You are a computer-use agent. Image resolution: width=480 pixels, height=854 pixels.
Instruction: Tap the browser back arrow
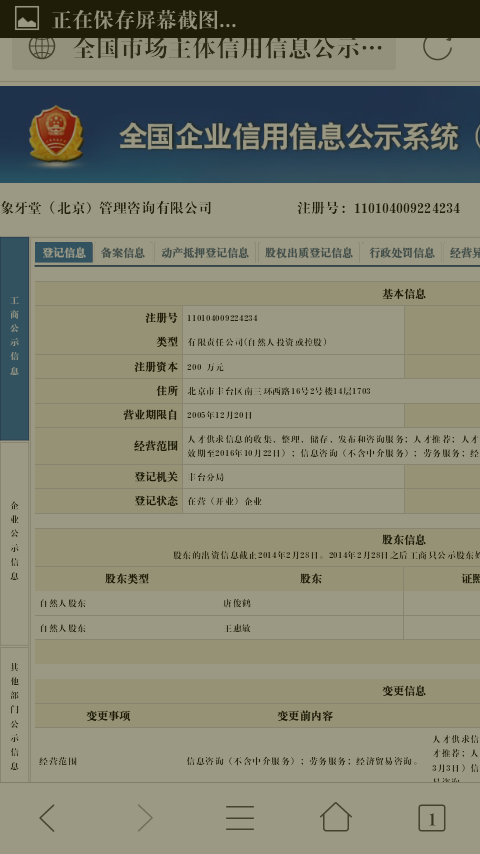click(47, 818)
